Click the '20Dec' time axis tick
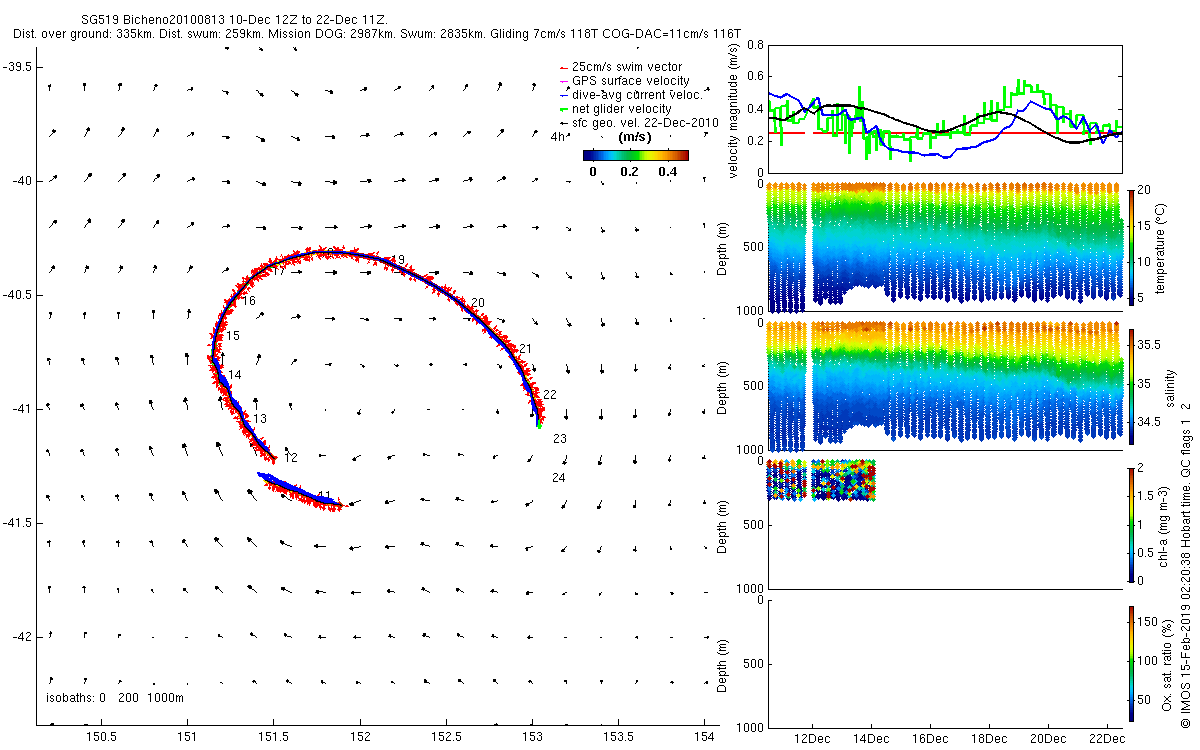The width and height of the screenshot is (1200, 750). click(1048, 738)
